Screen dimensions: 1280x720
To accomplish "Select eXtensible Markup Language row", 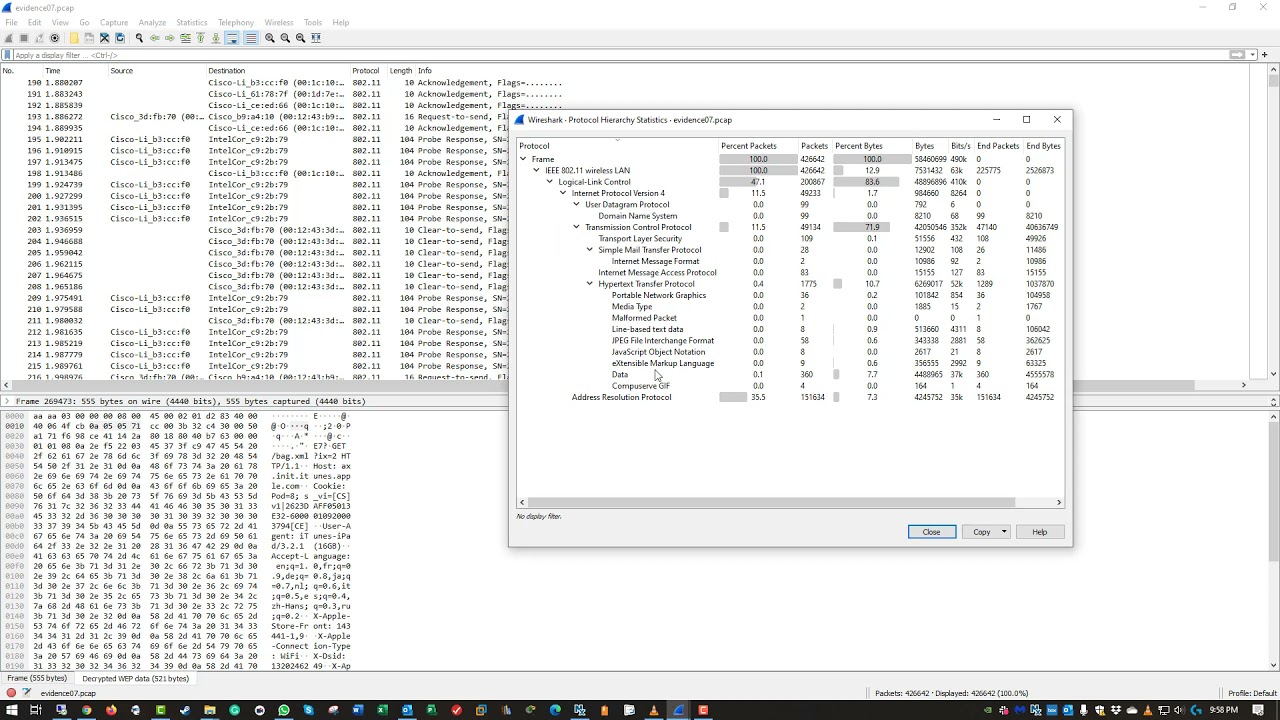I will [790, 363].
